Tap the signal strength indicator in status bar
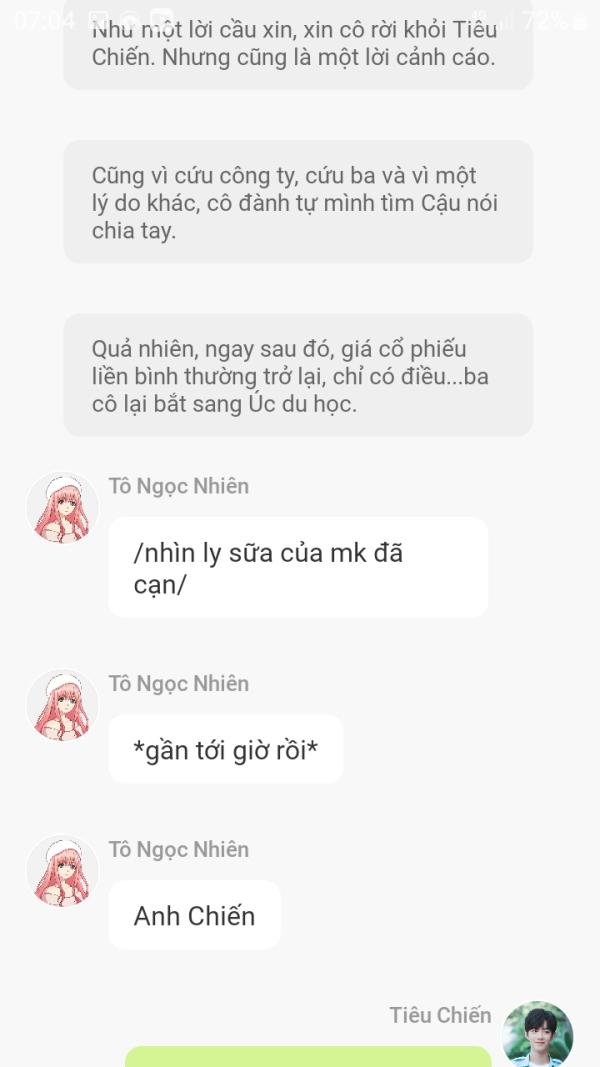The image size is (600, 1067). click(x=503, y=21)
